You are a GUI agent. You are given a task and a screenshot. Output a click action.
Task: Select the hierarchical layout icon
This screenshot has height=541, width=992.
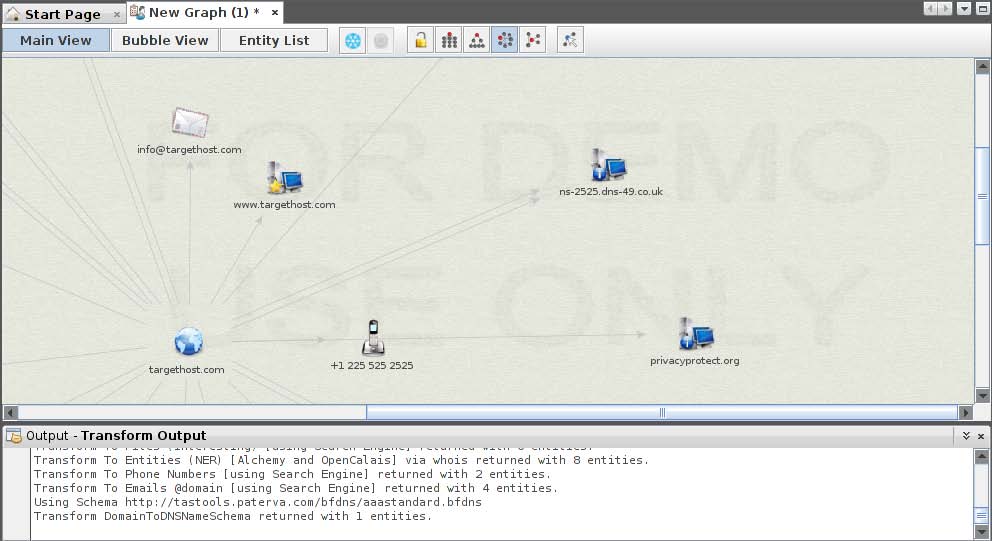pyautogui.click(x=477, y=41)
